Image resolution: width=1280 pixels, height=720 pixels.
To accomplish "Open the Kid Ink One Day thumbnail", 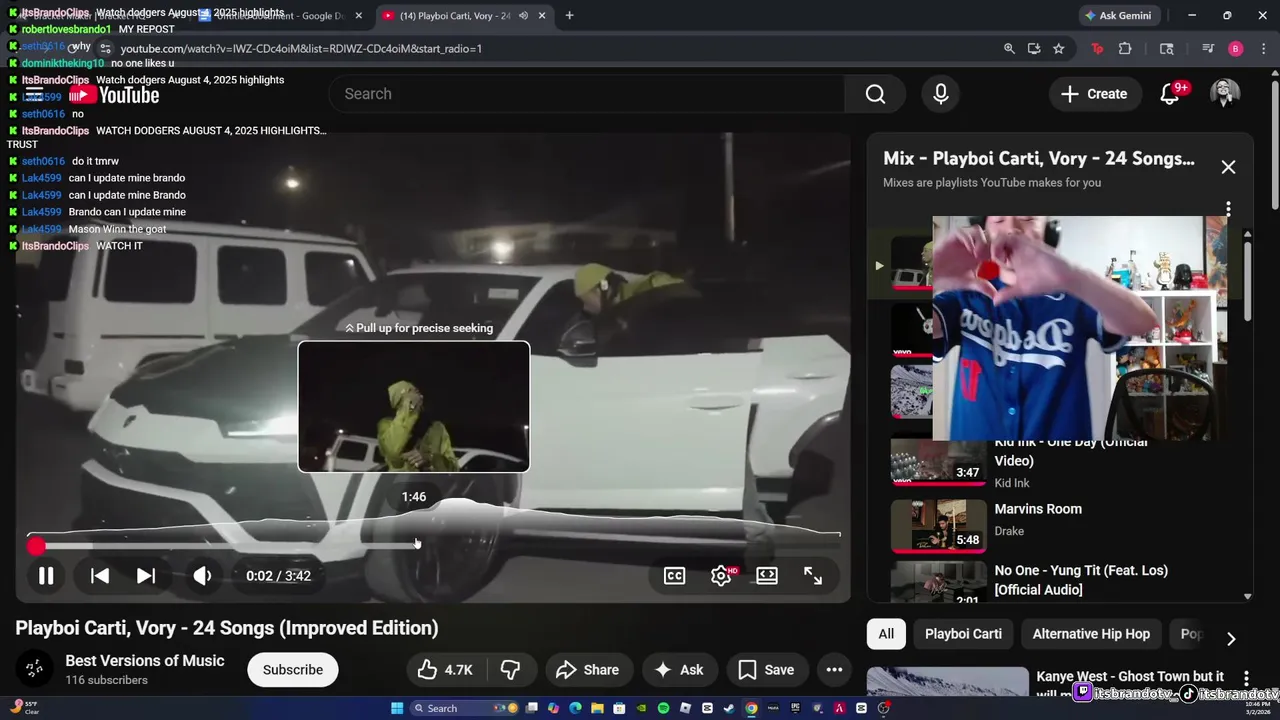I will point(938,460).
